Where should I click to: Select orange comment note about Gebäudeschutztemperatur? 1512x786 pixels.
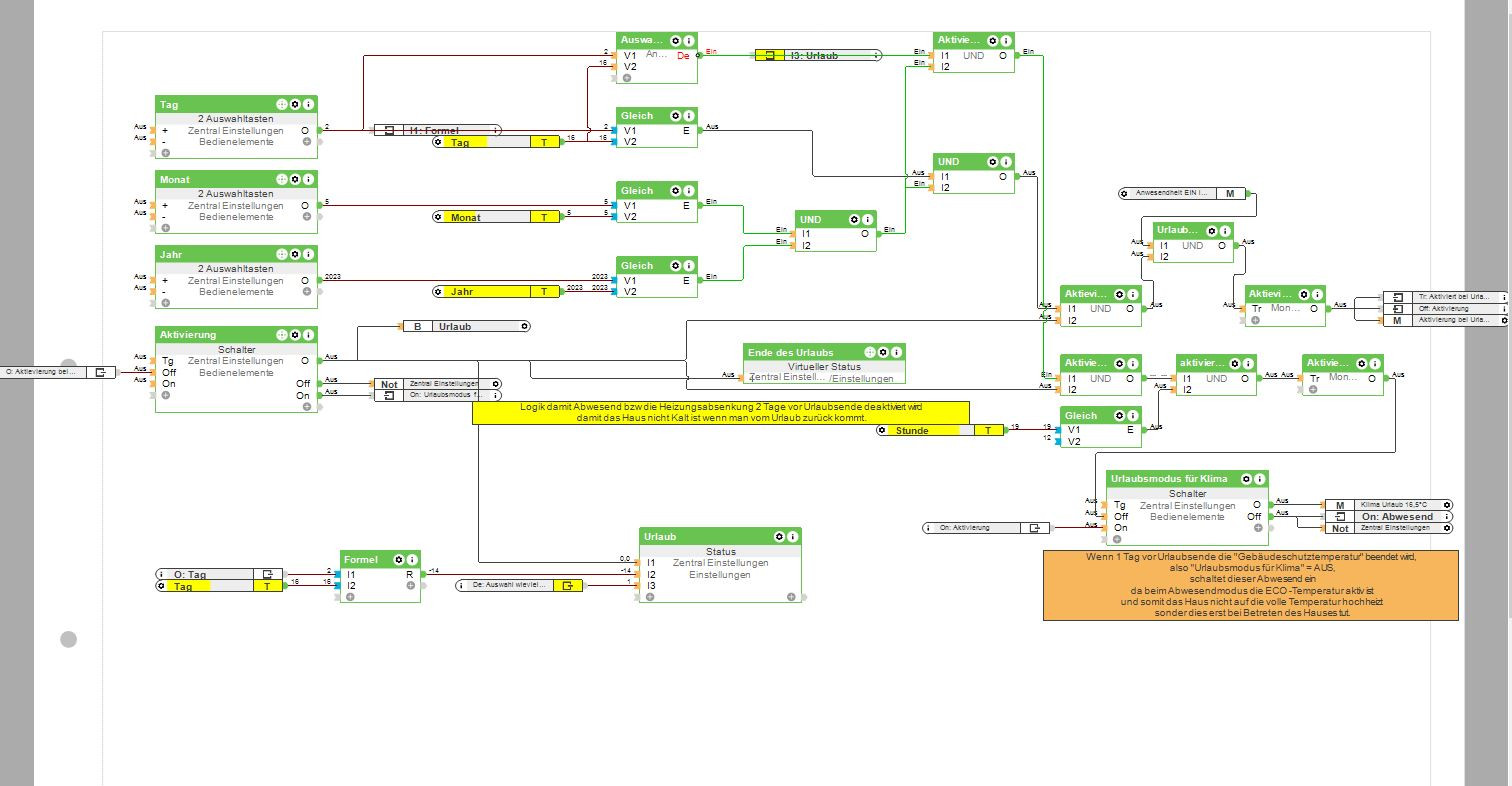point(1250,585)
